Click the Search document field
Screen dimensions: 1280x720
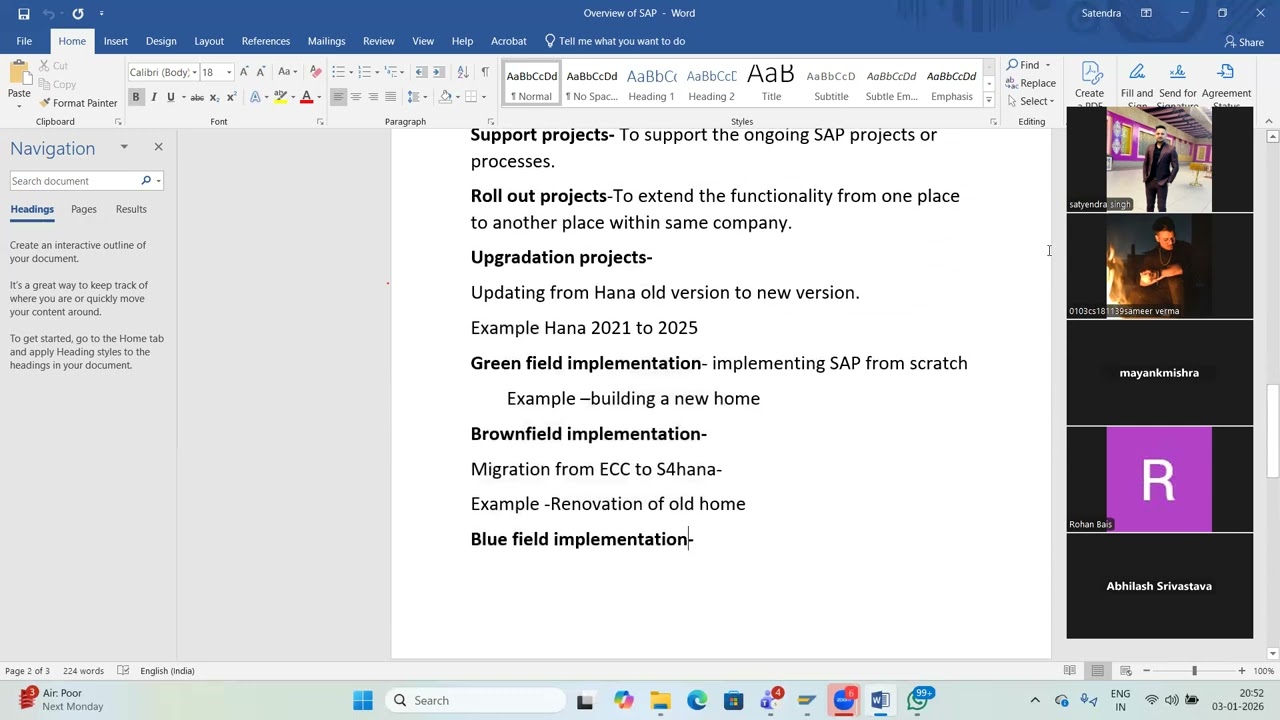point(75,181)
